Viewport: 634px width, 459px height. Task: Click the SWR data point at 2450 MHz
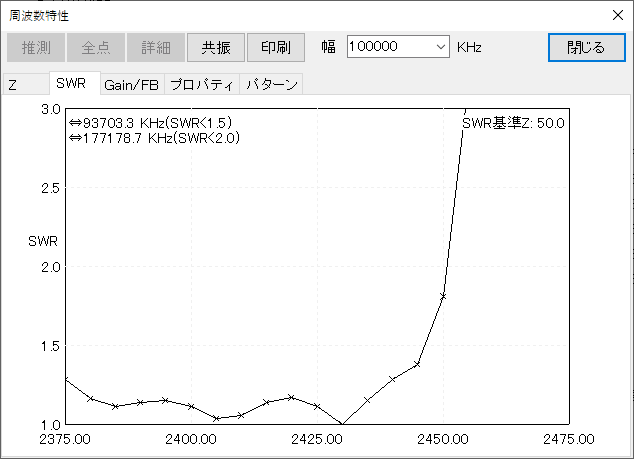tap(443, 296)
